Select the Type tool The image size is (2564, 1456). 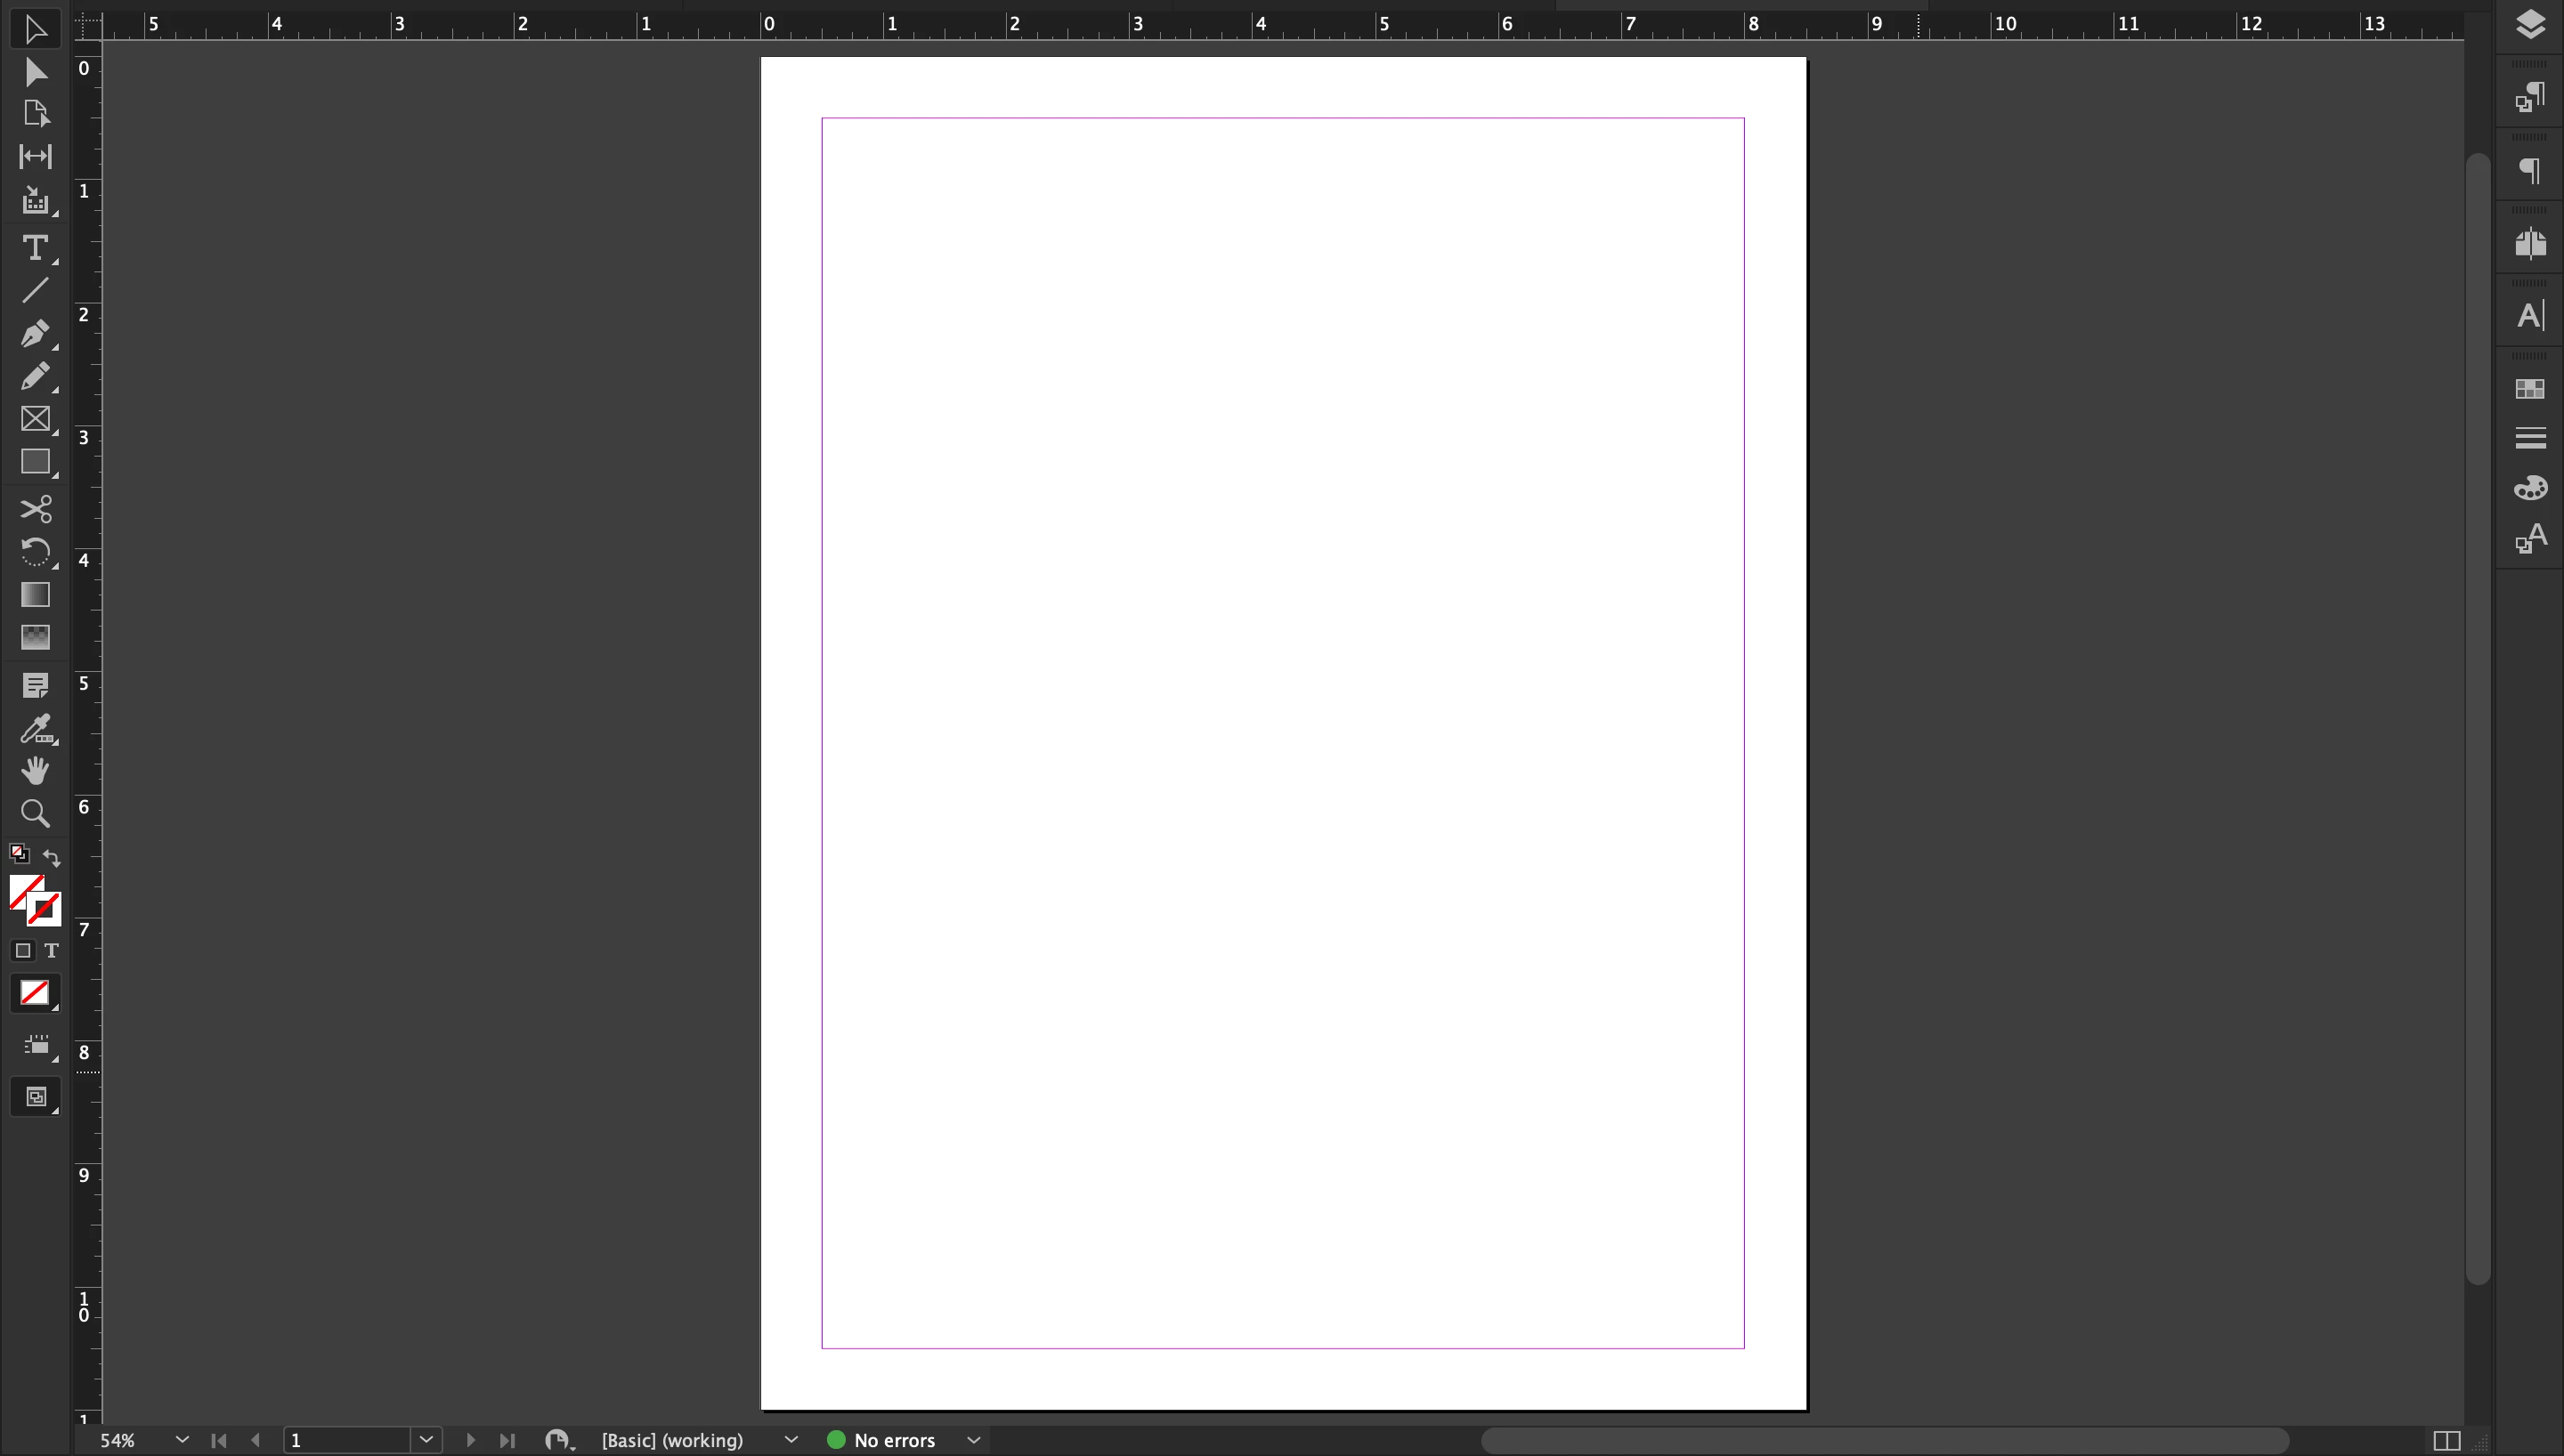click(x=35, y=247)
